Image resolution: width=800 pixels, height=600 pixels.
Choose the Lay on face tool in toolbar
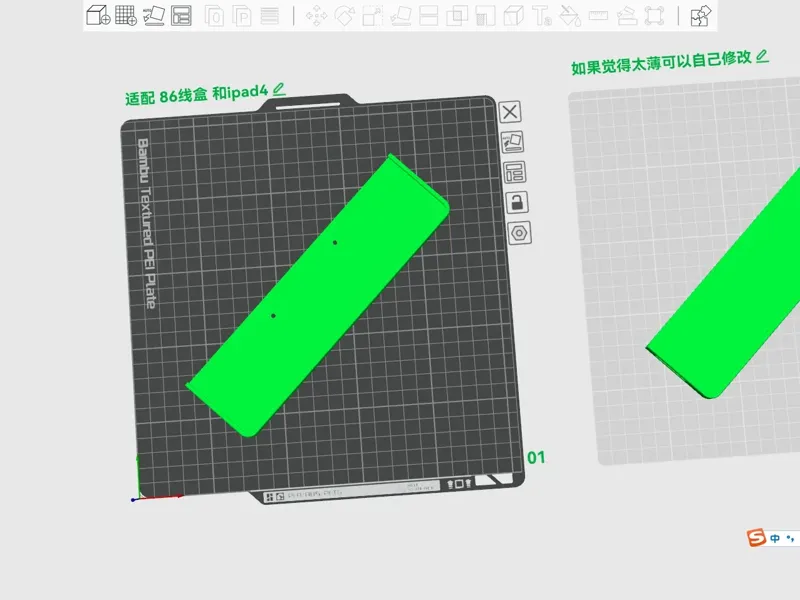(401, 16)
